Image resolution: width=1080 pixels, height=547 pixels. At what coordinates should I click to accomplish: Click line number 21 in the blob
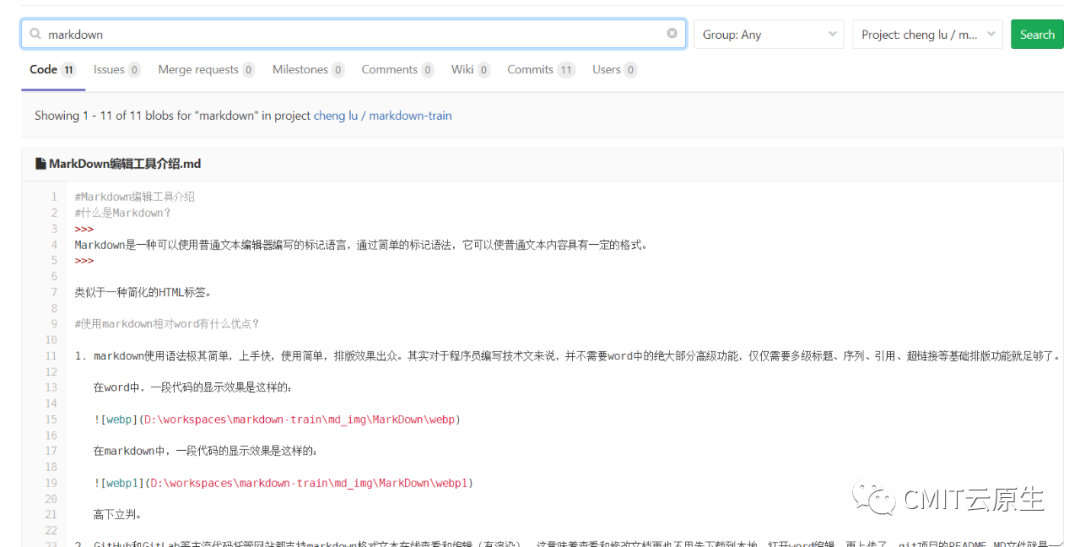pyautogui.click(x=51, y=515)
